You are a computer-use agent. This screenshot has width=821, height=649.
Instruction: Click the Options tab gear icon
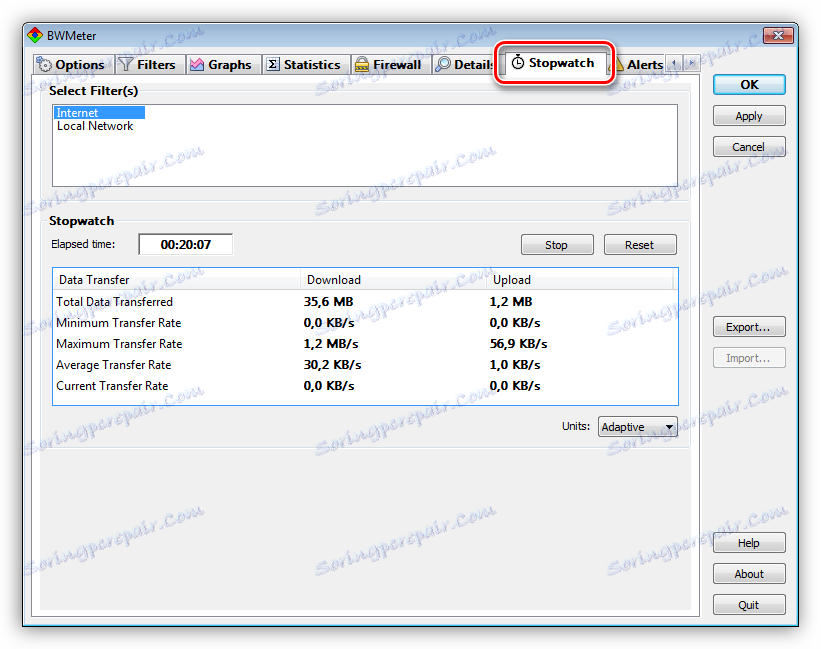[x=45, y=64]
